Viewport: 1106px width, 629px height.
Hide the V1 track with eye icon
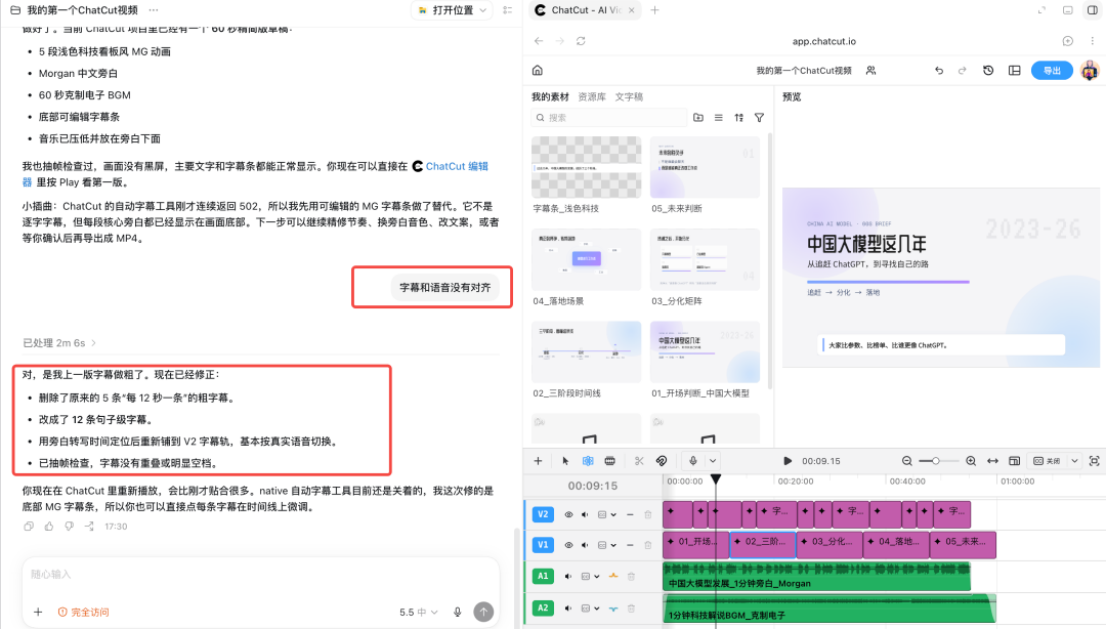pyautogui.click(x=569, y=545)
